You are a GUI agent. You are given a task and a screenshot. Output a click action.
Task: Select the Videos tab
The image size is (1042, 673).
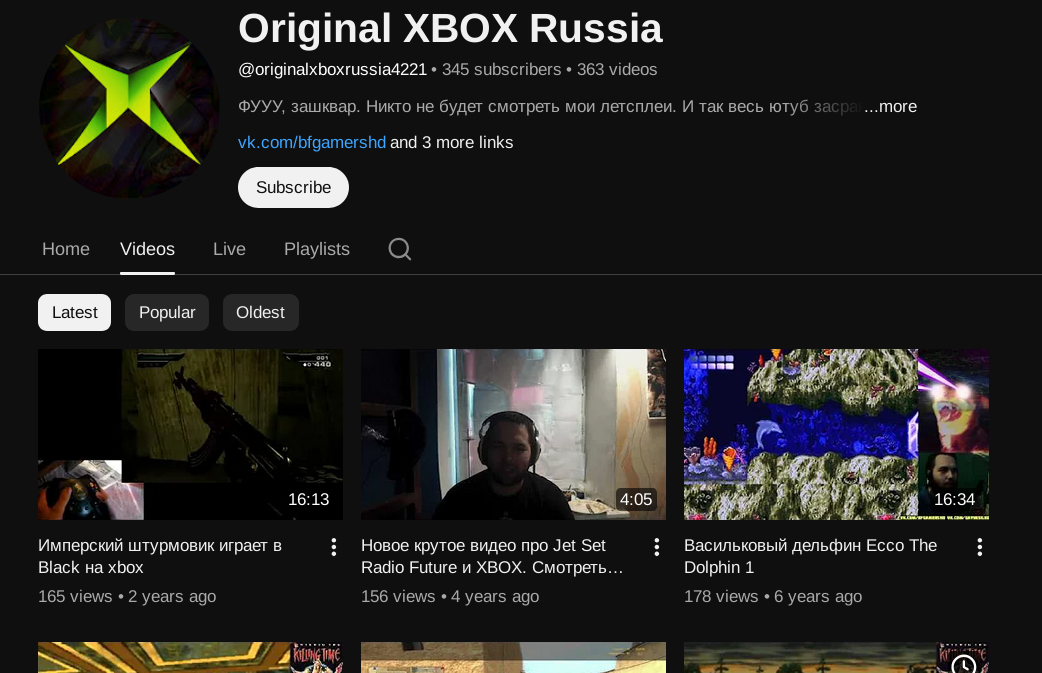click(148, 249)
